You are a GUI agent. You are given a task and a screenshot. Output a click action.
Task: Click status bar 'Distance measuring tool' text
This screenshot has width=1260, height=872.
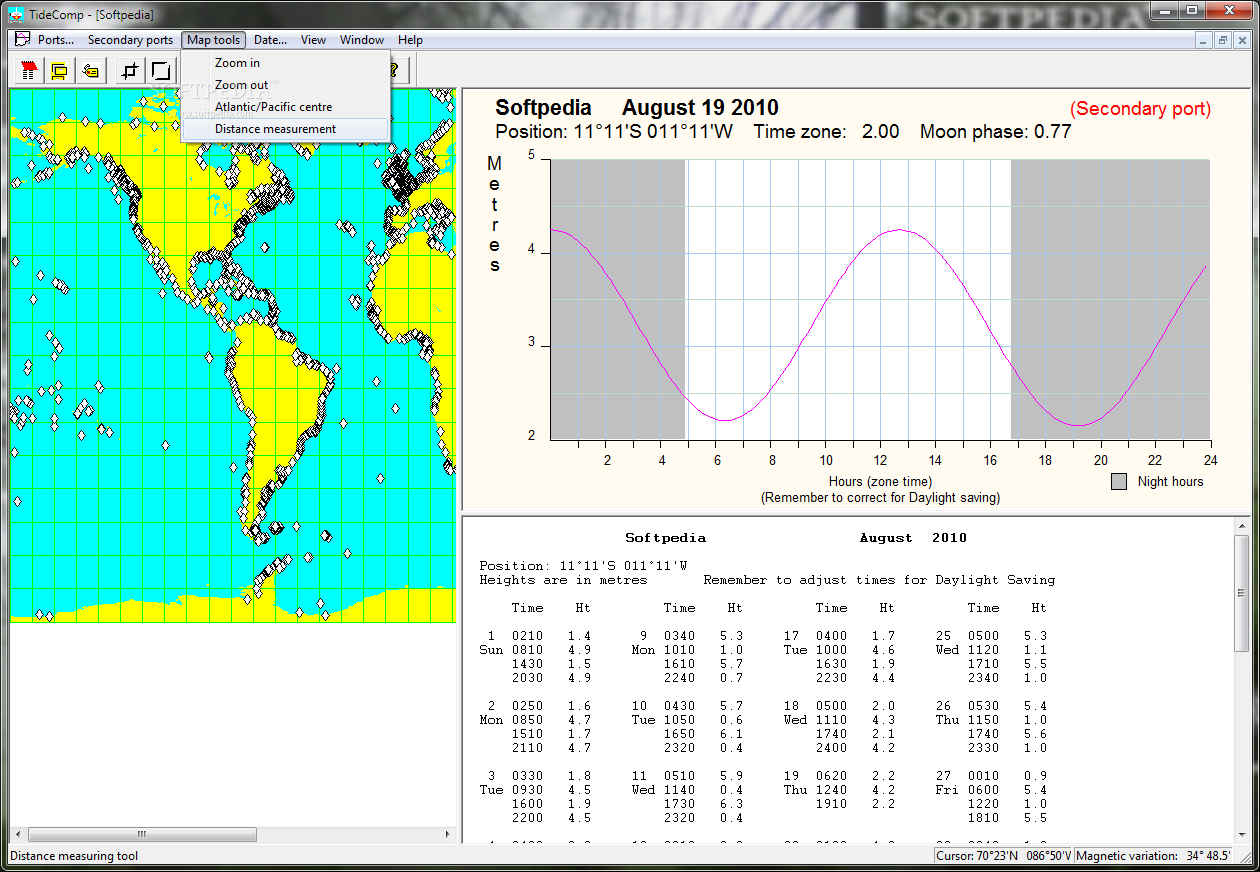pyautogui.click(x=74, y=856)
